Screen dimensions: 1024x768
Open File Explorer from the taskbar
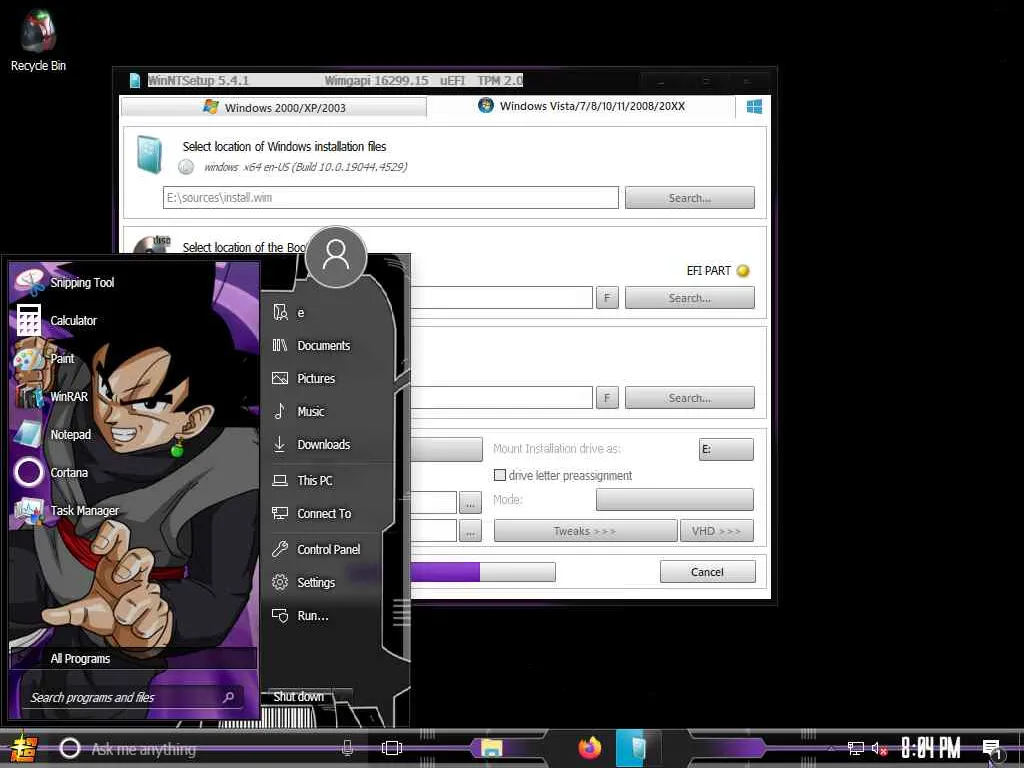(x=492, y=748)
